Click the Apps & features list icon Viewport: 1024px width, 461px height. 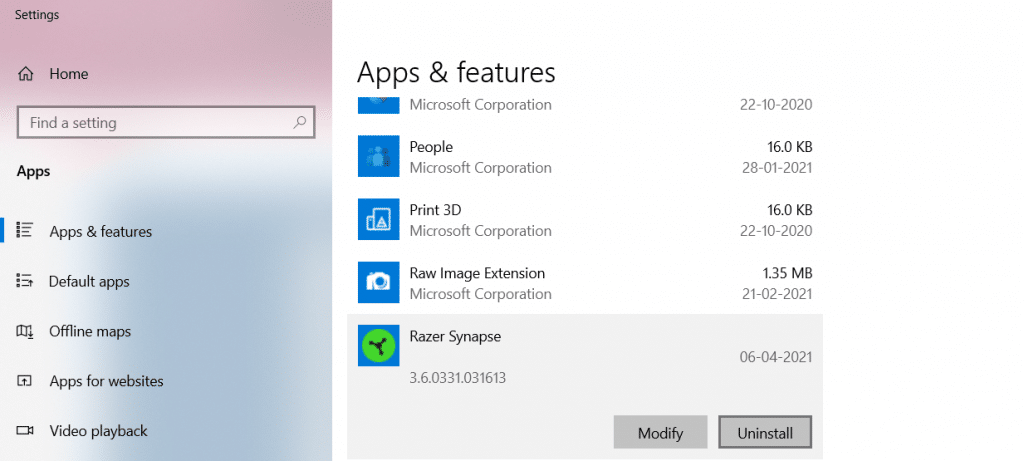click(25, 231)
